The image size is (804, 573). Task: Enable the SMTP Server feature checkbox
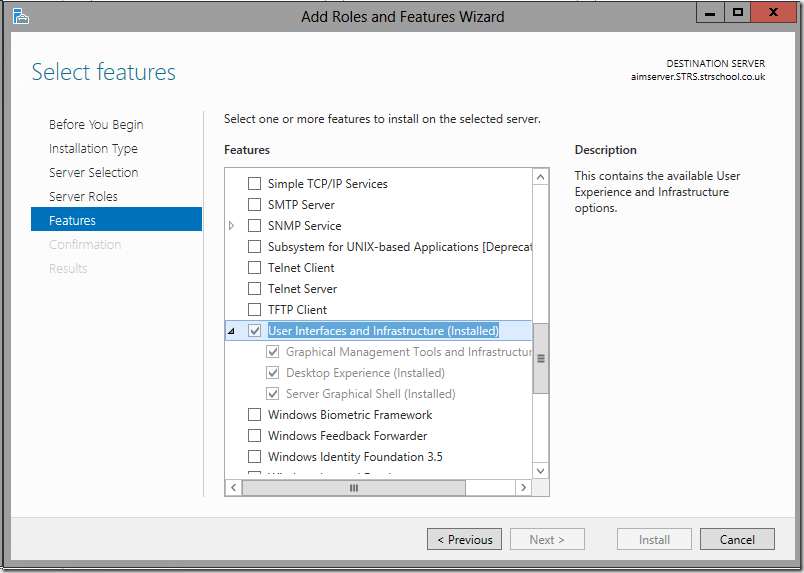coord(254,205)
